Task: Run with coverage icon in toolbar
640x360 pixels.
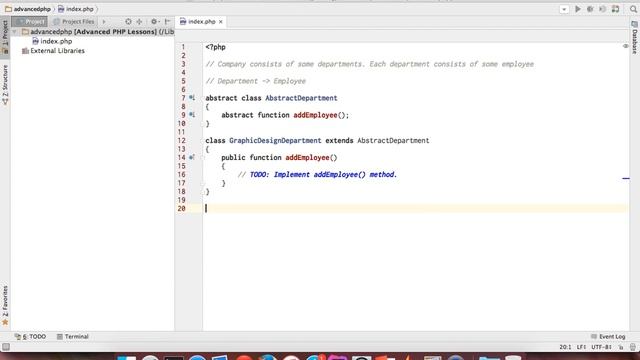Action: coord(602,9)
